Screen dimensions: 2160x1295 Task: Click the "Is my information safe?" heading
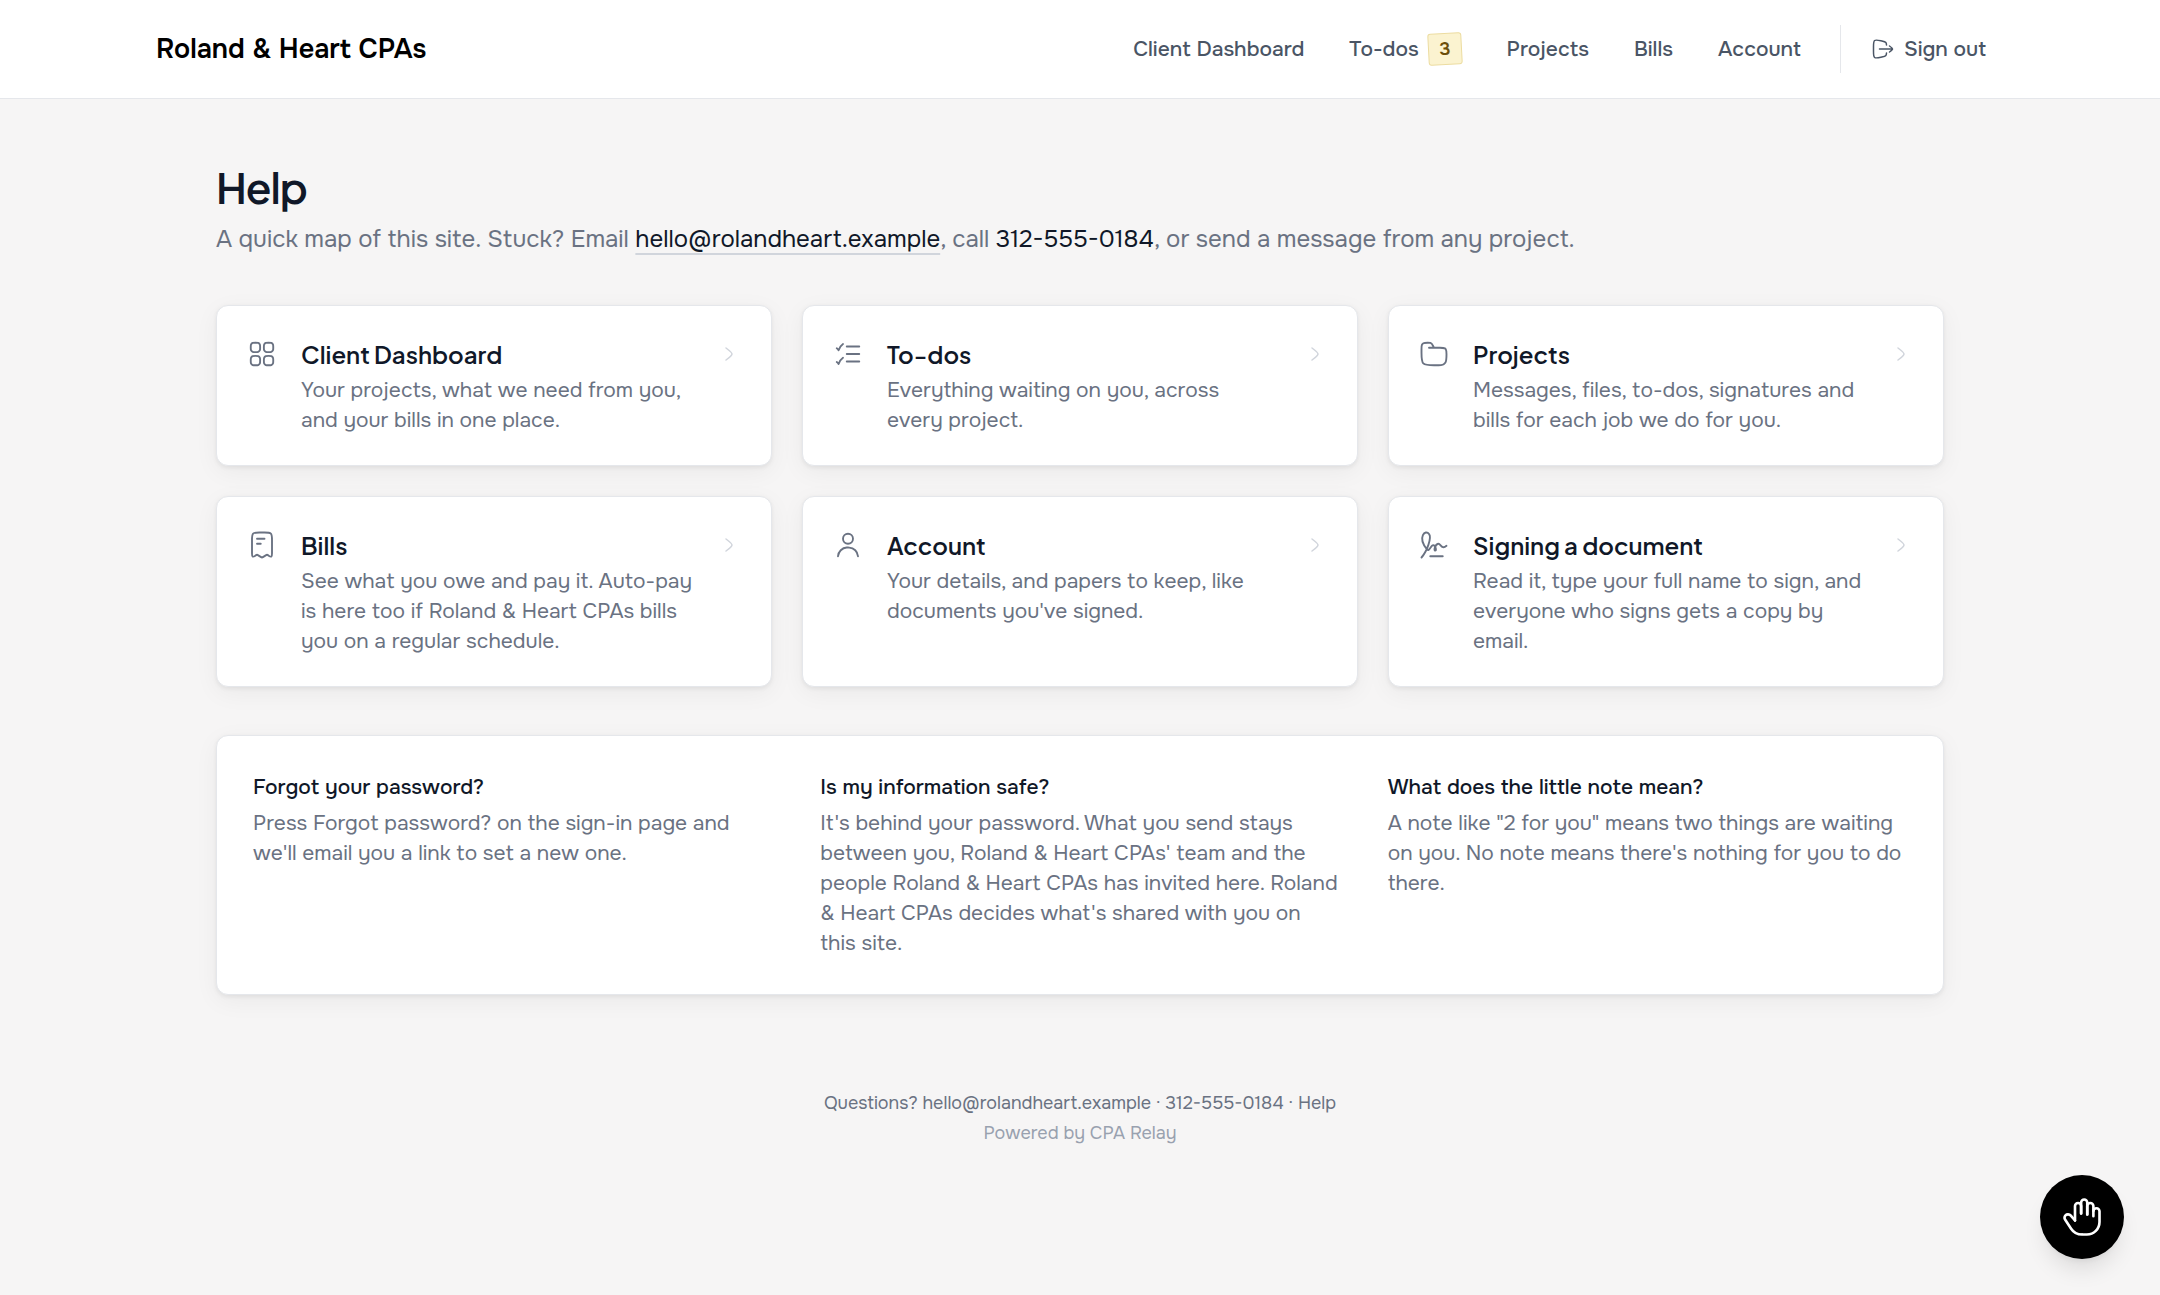point(935,787)
